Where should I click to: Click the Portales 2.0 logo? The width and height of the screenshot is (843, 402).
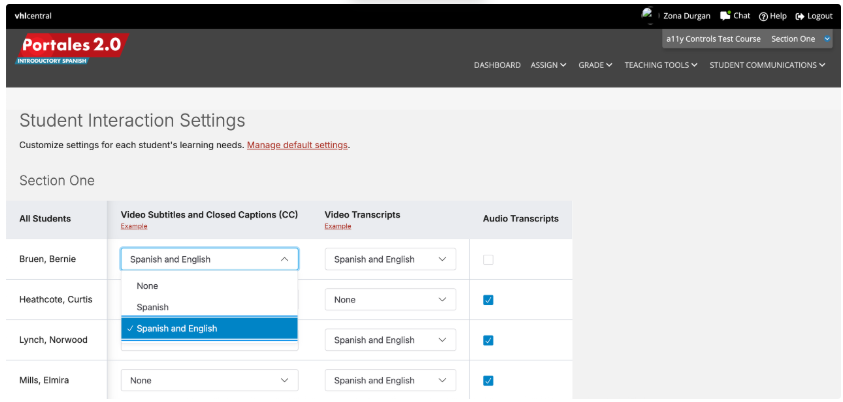[73, 49]
